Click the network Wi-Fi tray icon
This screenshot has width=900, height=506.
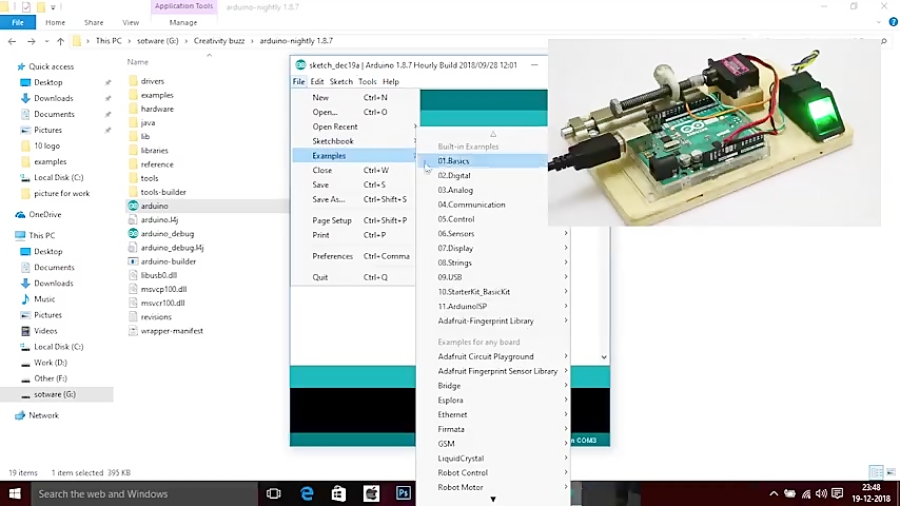point(806,494)
